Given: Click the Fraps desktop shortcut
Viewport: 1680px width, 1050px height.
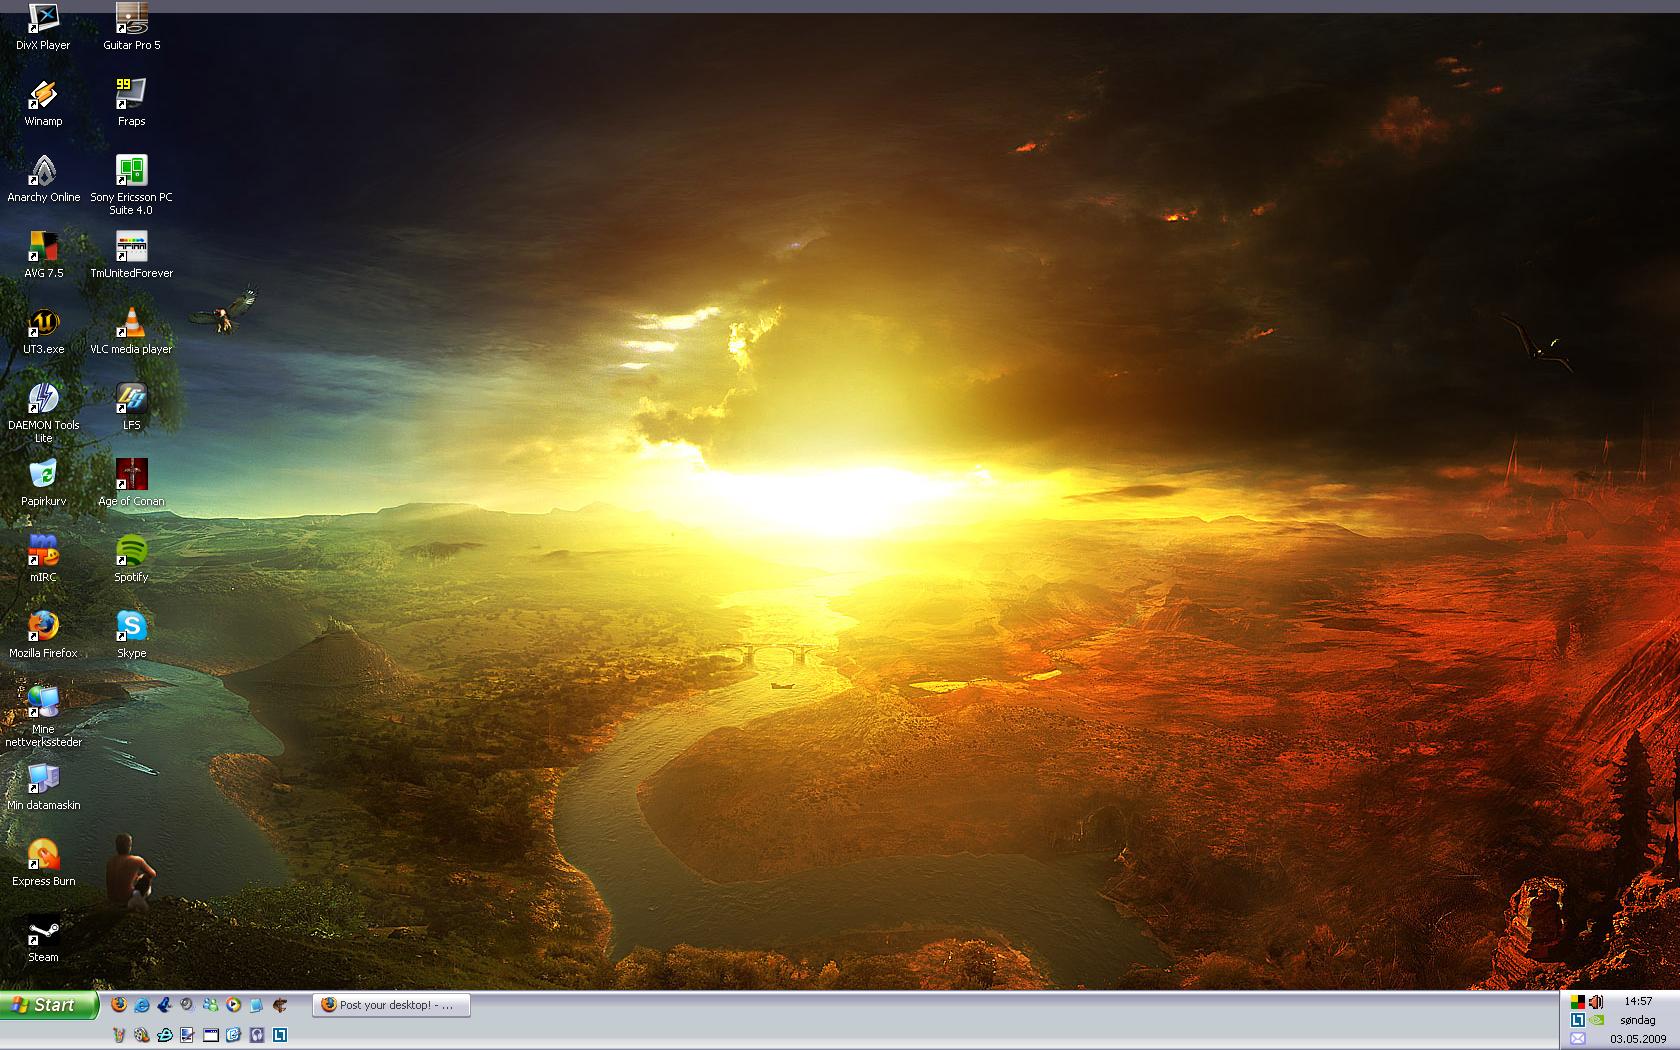Looking at the screenshot, I should click(x=131, y=103).
